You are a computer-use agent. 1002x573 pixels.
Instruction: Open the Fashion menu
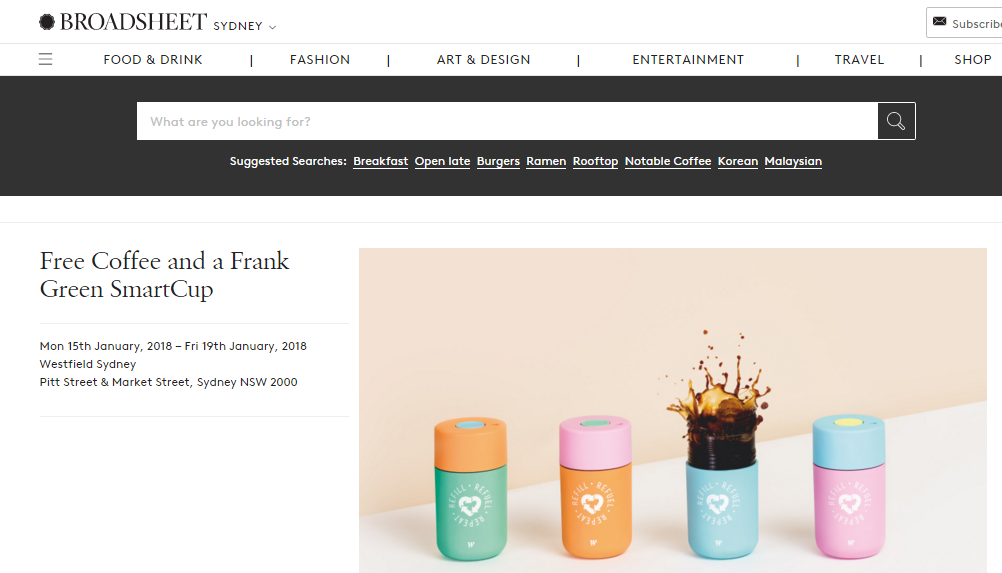click(320, 59)
